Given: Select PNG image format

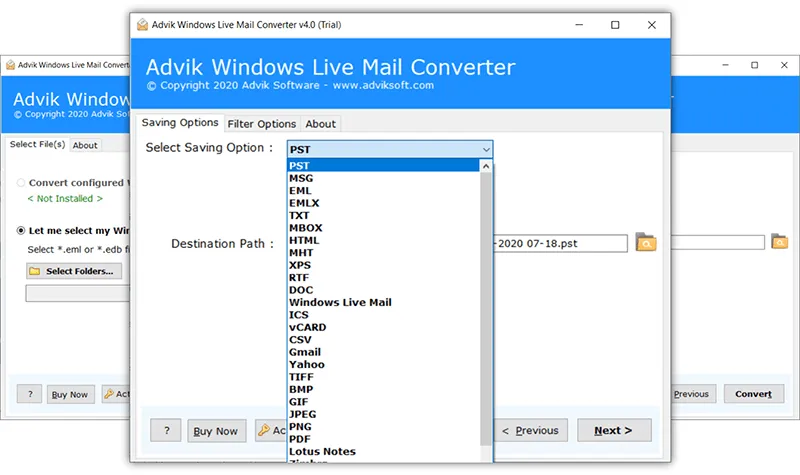Looking at the screenshot, I should coord(383,427).
